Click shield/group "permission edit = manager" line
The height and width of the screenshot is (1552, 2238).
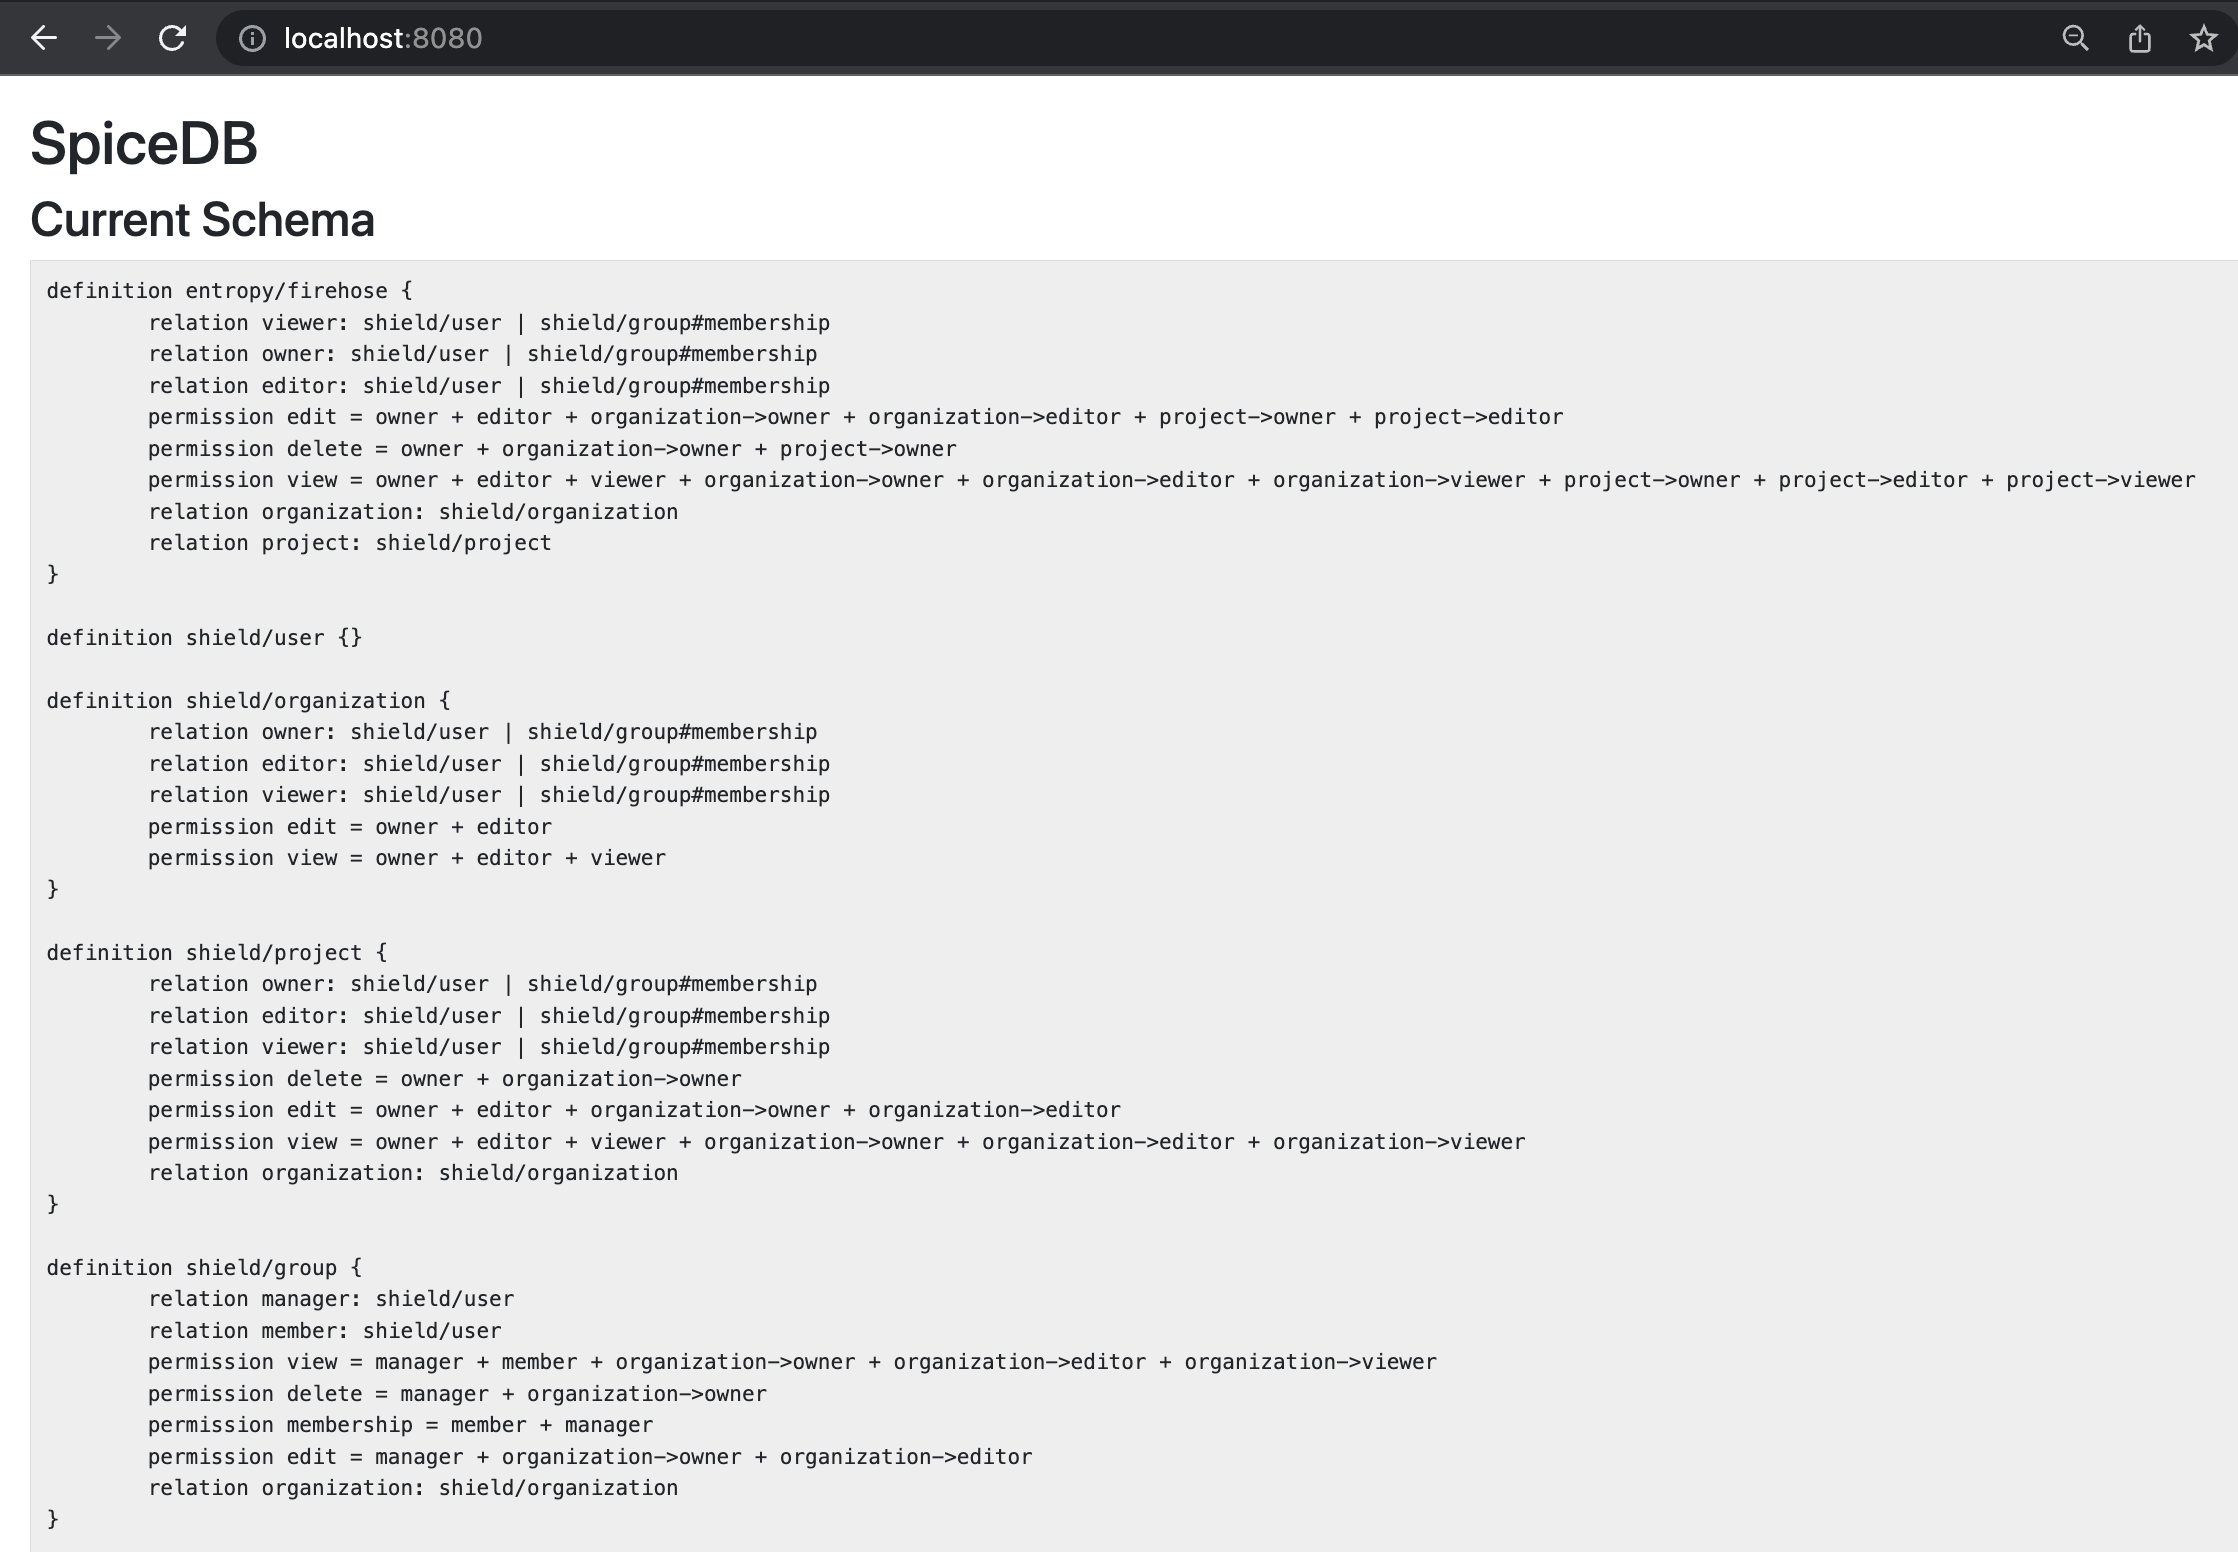pyautogui.click(x=590, y=1457)
